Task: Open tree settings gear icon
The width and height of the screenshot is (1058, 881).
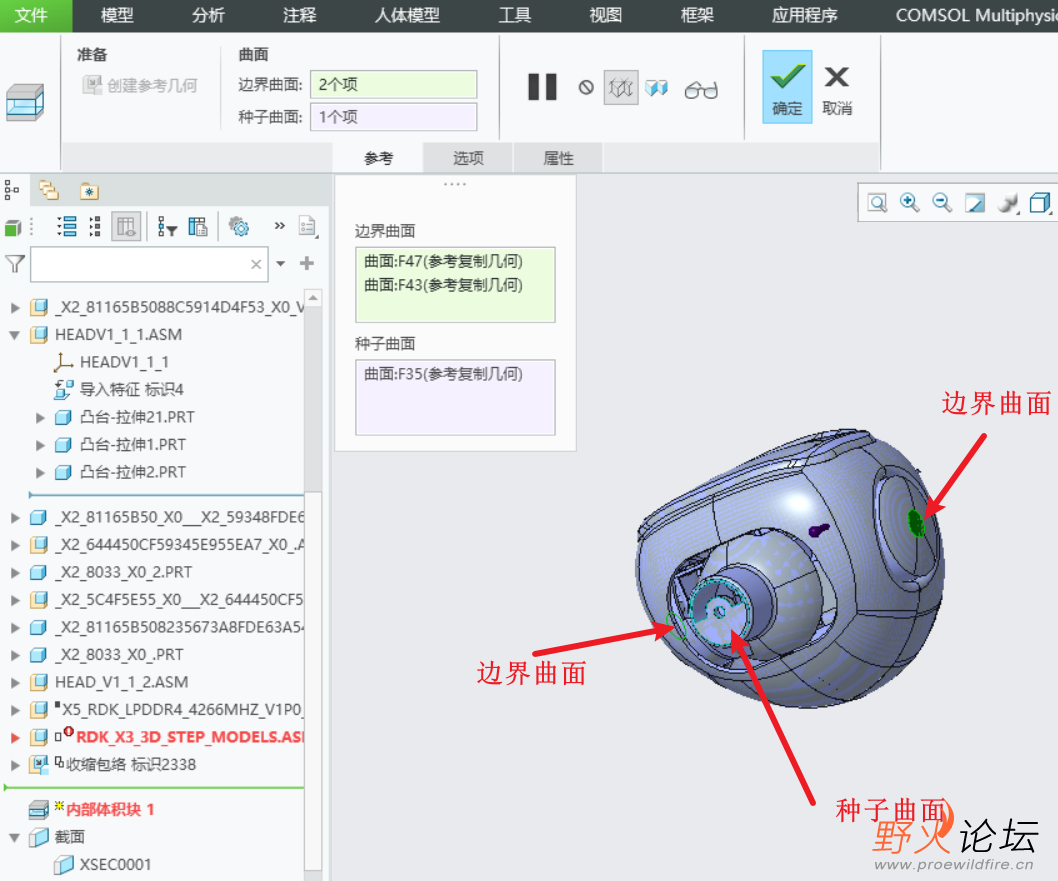Action: tap(239, 226)
